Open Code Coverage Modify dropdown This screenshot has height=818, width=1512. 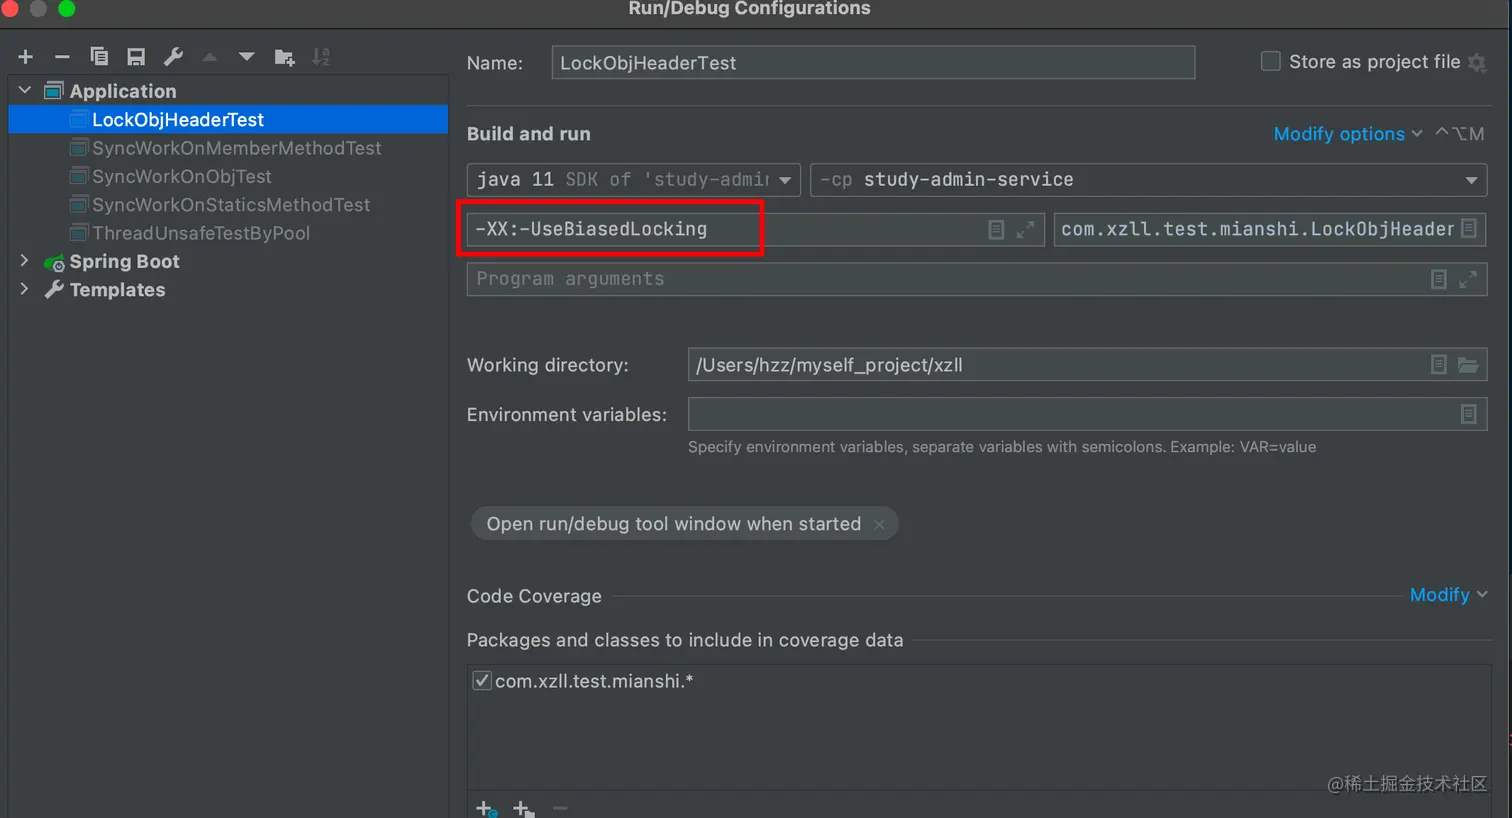pos(1448,595)
